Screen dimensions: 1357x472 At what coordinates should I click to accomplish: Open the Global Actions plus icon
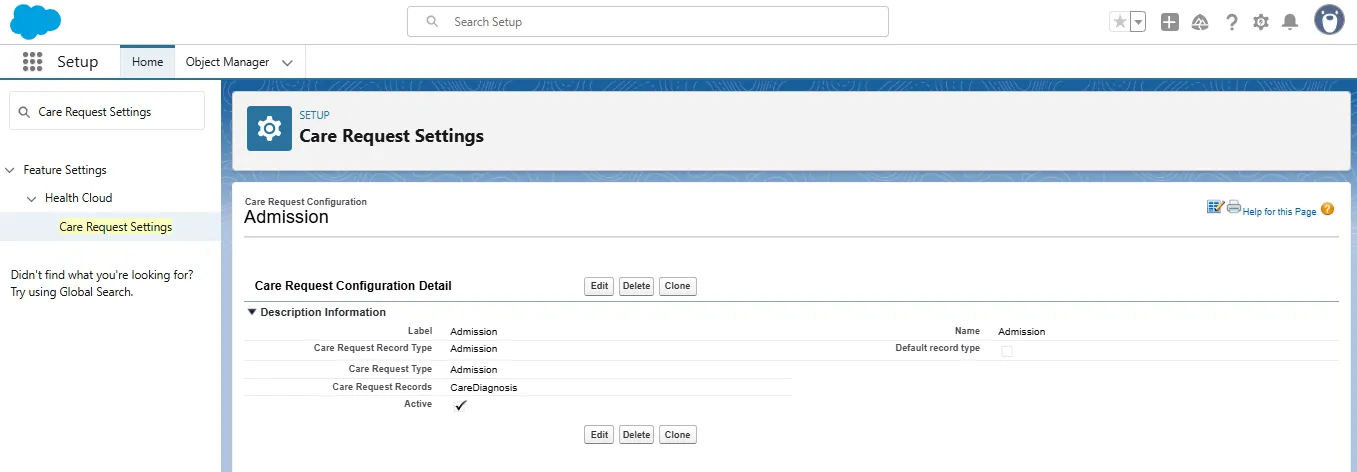pyautogui.click(x=1169, y=22)
